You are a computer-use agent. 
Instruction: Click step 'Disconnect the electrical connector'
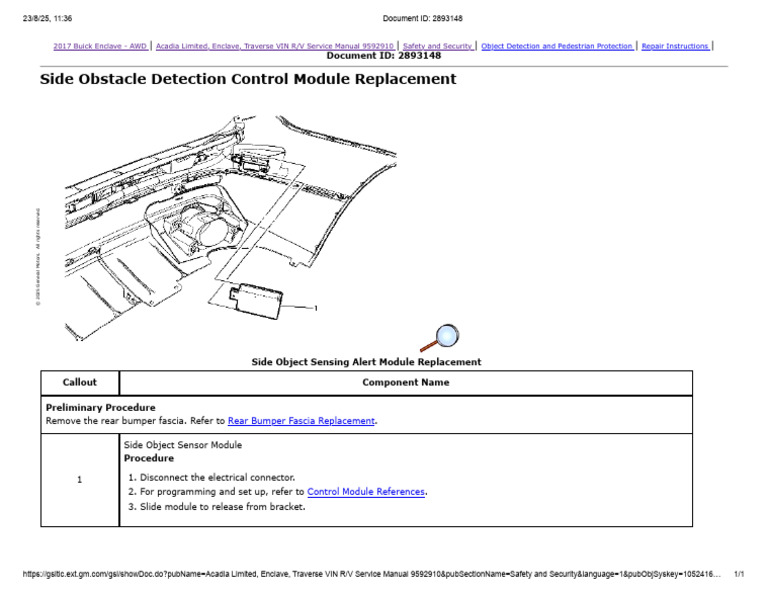[x=217, y=477]
